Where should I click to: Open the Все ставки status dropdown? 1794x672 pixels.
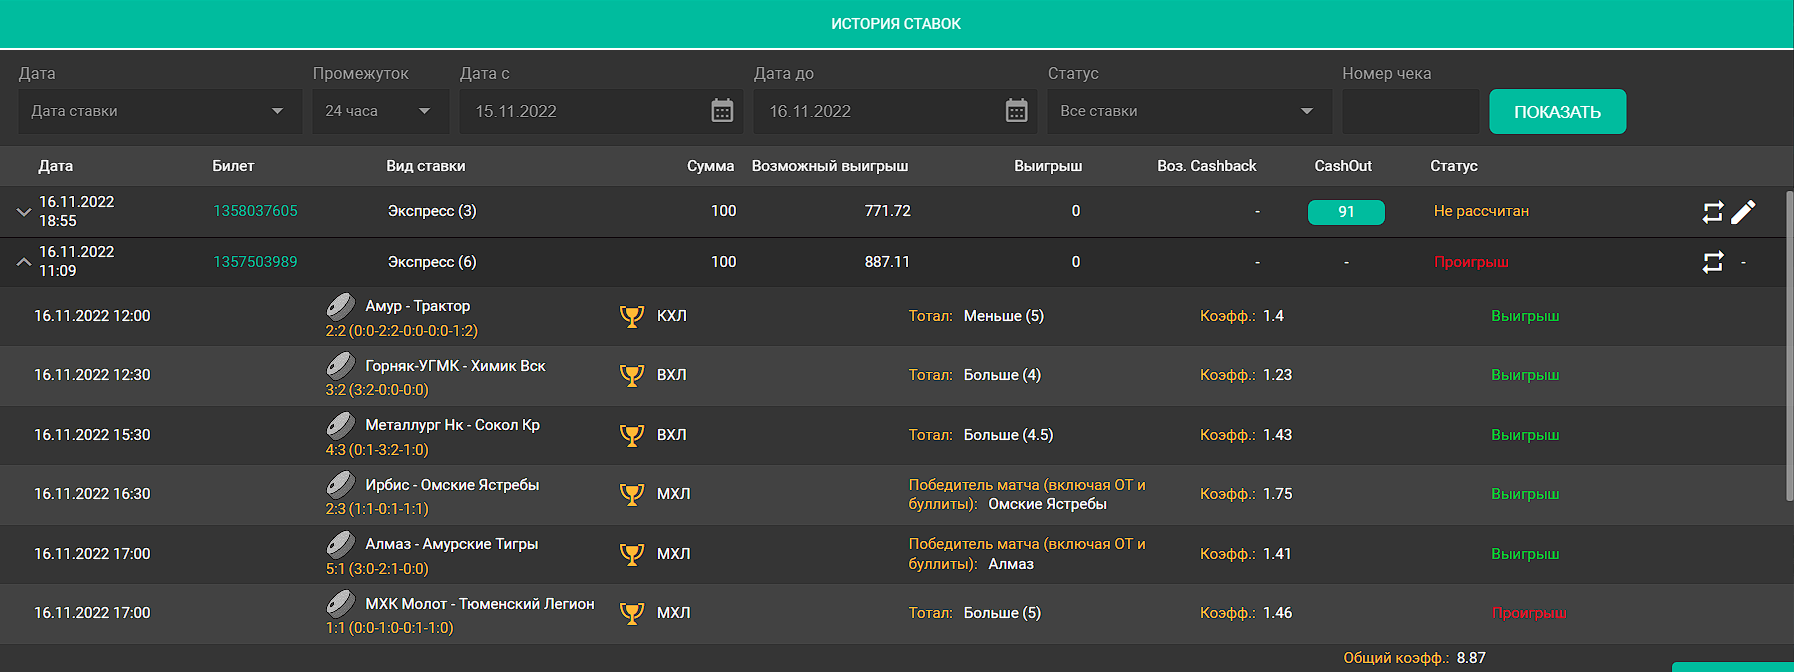1189,111
